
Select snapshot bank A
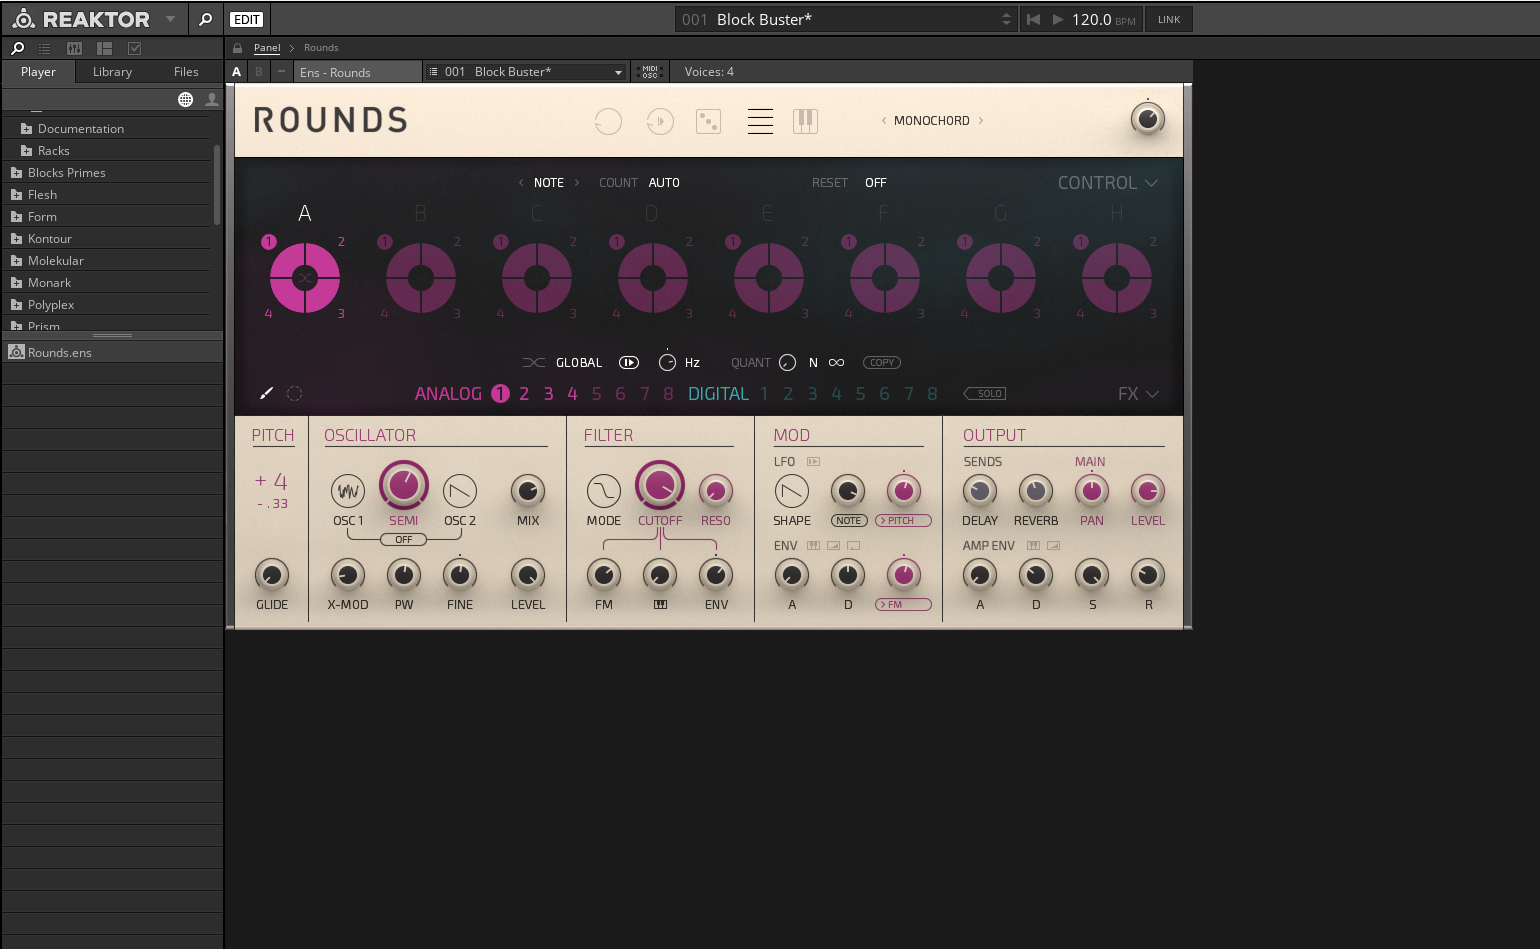(x=236, y=72)
